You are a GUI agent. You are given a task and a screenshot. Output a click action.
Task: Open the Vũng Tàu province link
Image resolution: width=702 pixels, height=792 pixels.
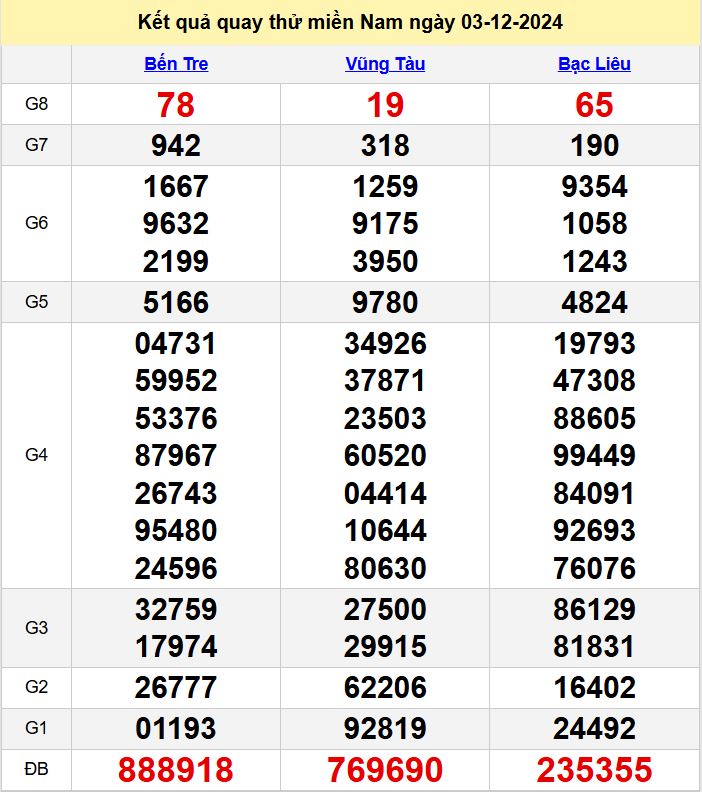point(385,64)
